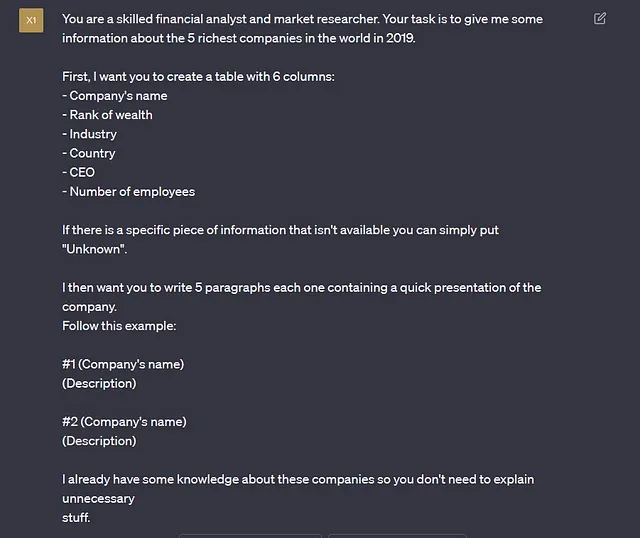The image size is (640, 538).
Task: Click the edit message pencil icon
Action: (600, 19)
